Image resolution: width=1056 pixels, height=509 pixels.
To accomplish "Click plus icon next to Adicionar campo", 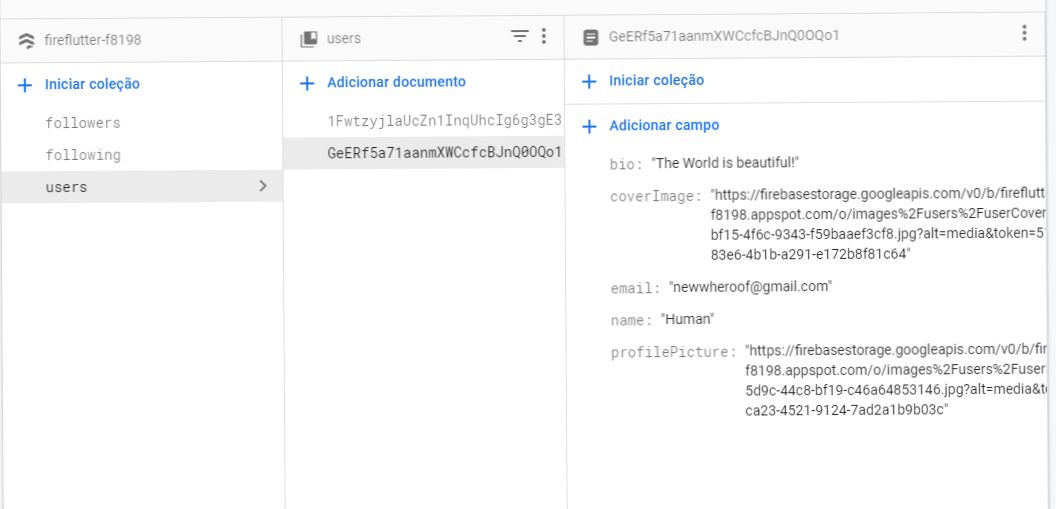I will [x=590, y=126].
